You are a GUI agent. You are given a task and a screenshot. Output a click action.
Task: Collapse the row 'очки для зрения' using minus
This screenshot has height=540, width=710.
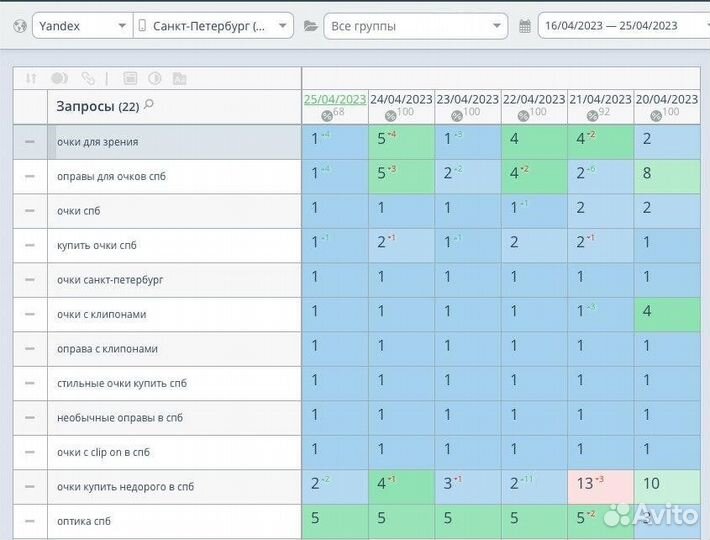pos(30,142)
